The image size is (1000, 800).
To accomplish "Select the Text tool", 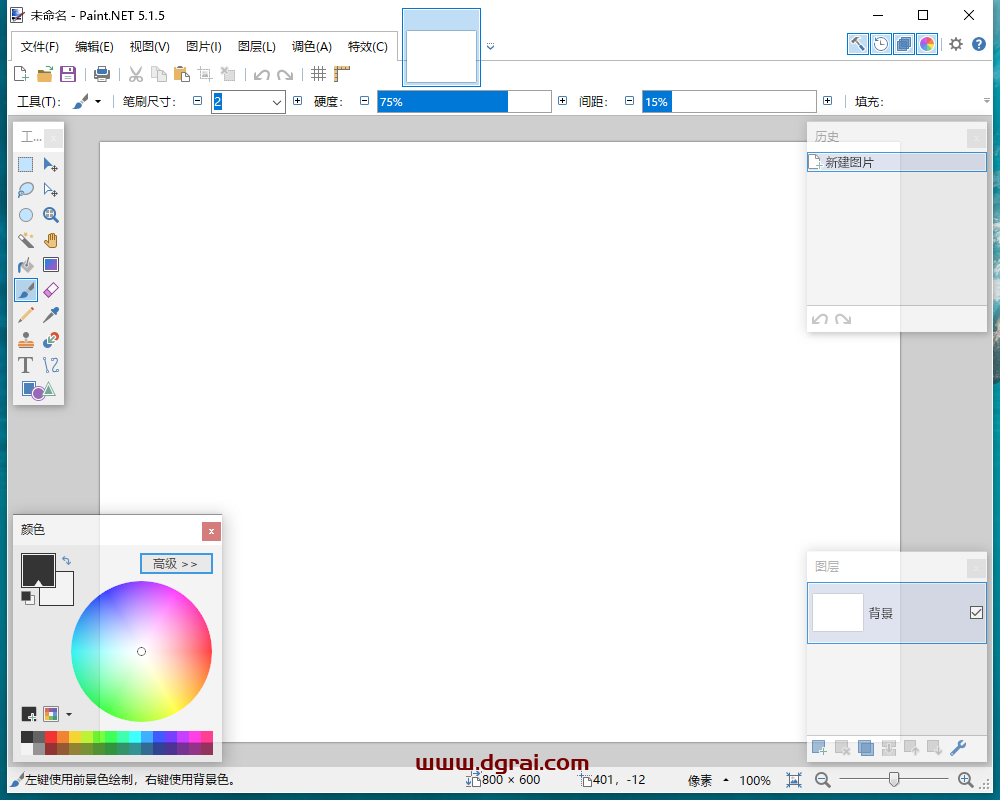I will click(x=26, y=365).
